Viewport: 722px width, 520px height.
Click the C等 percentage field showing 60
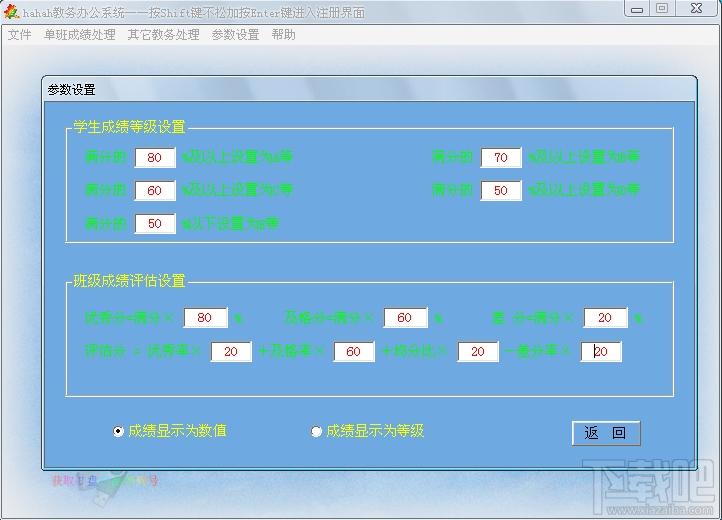[155, 191]
